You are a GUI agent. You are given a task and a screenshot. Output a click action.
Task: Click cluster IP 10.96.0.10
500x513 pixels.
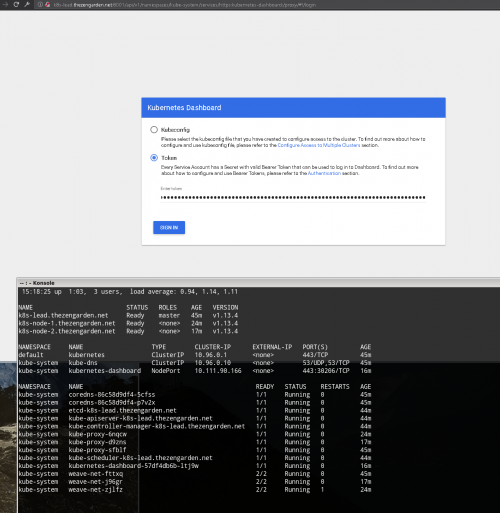pyautogui.click(x=213, y=363)
